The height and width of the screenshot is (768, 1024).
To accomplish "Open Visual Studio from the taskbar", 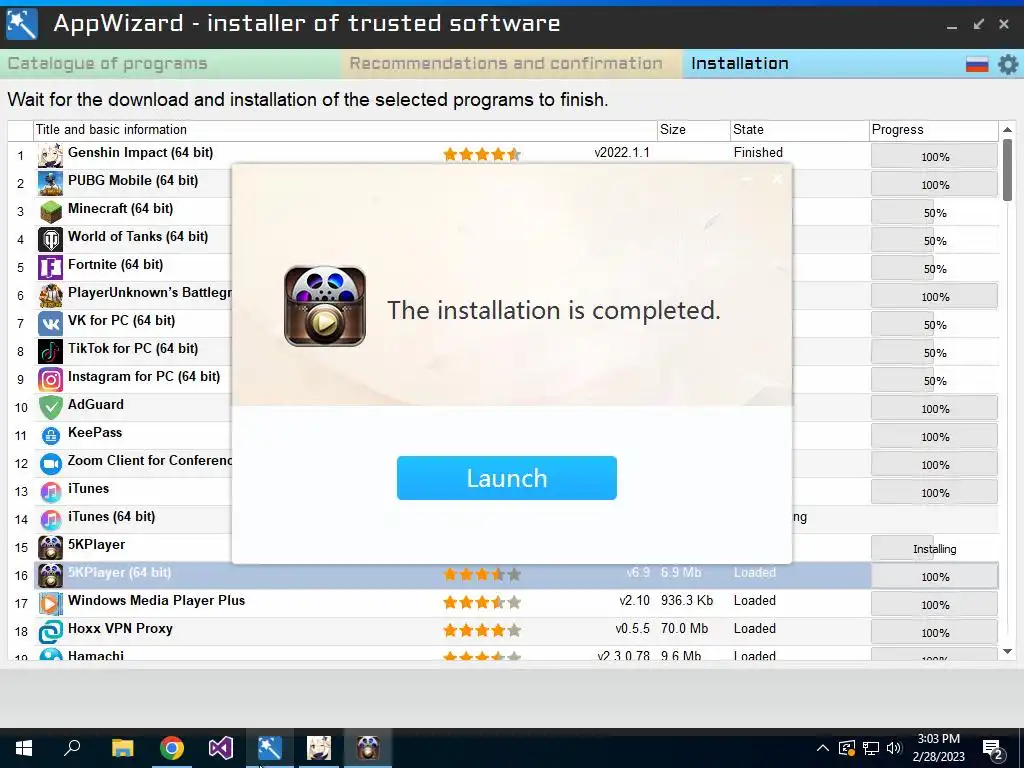I will 221,748.
